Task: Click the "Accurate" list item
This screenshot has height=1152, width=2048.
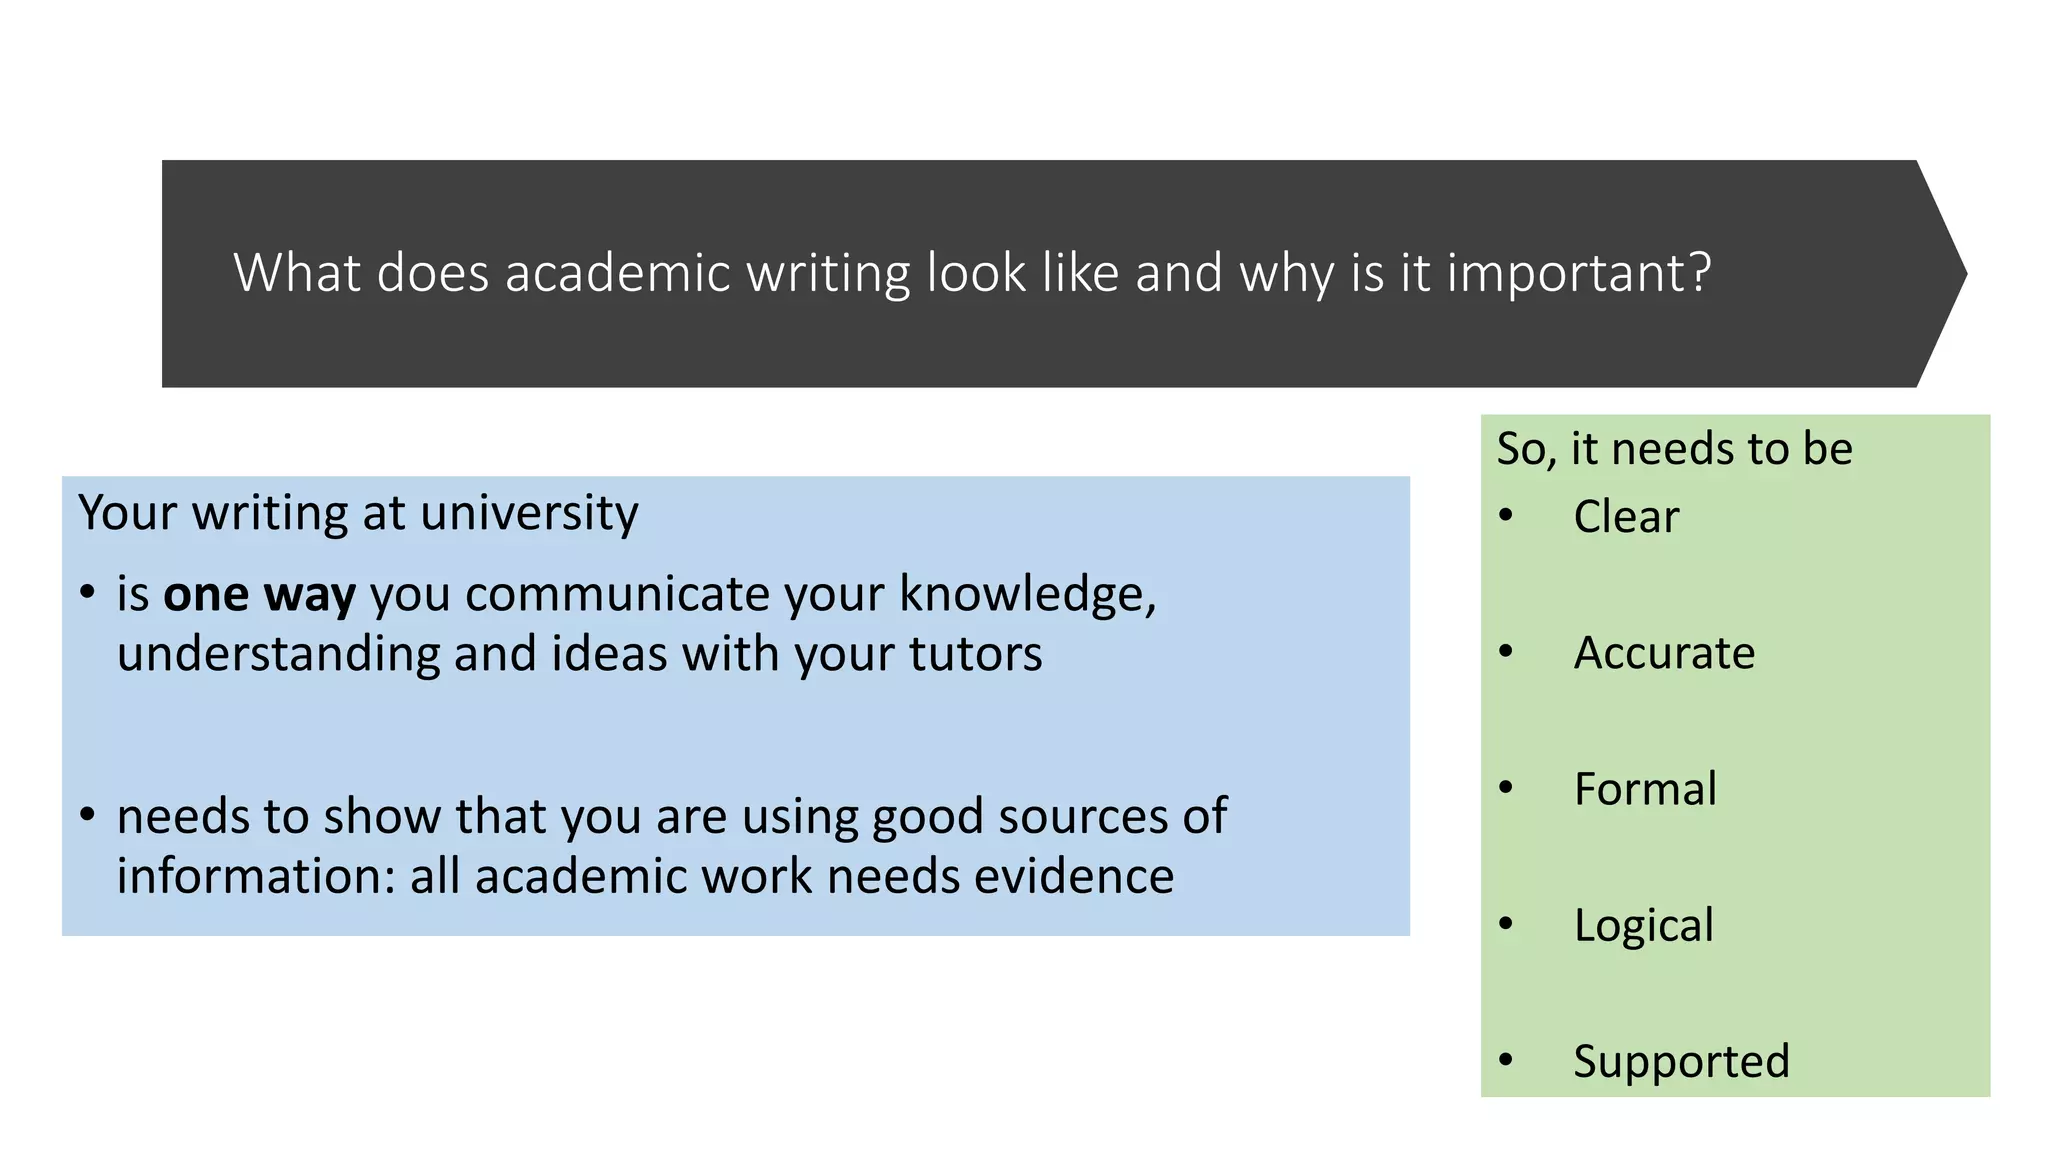Action: 1664,653
